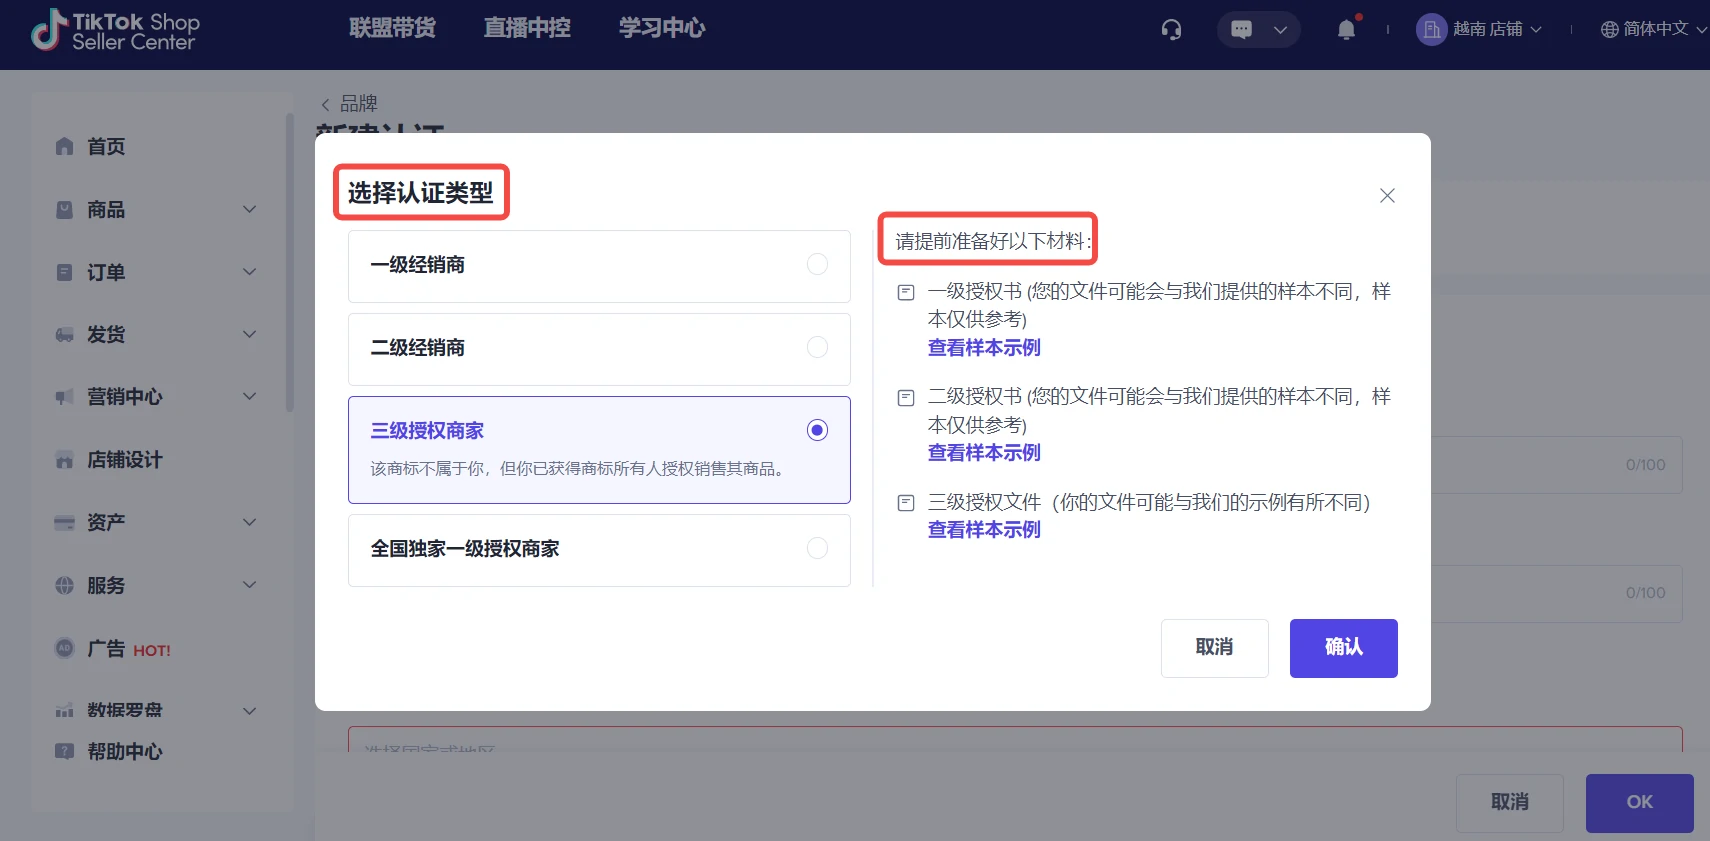Close the 选择认证类型 dialog with X
1710x841 pixels.
1387,196
